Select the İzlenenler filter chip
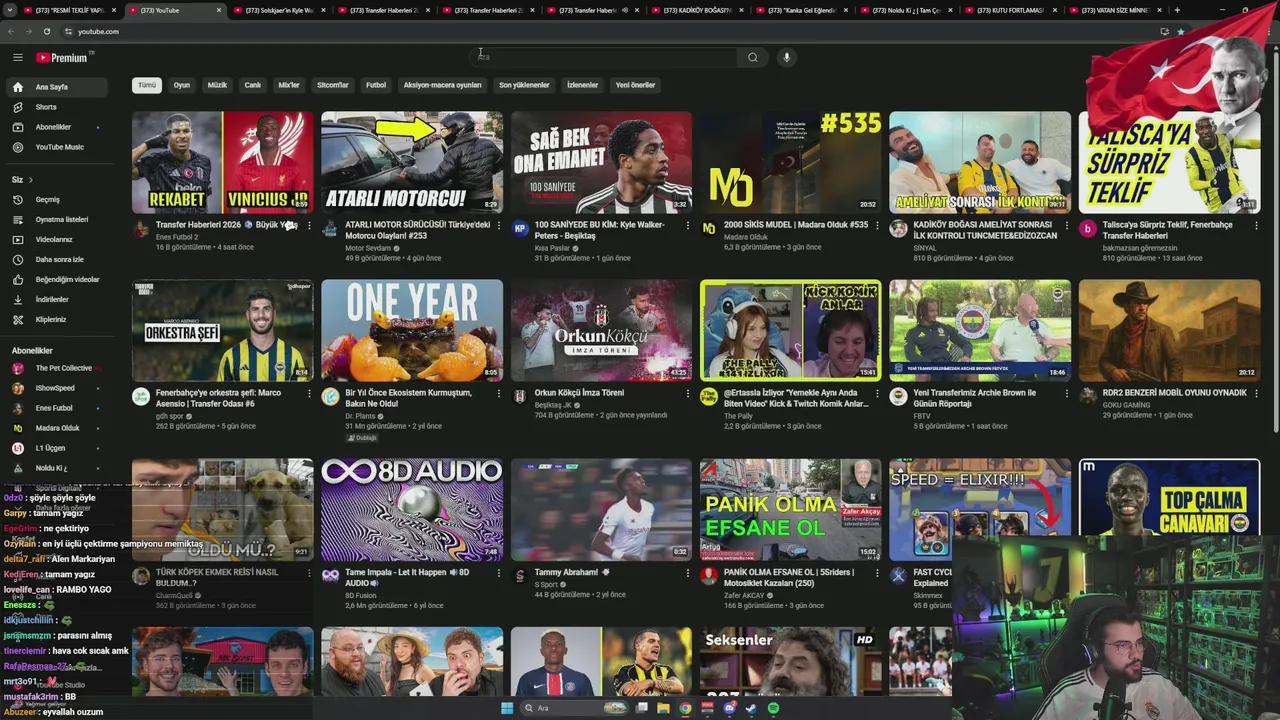 click(583, 85)
